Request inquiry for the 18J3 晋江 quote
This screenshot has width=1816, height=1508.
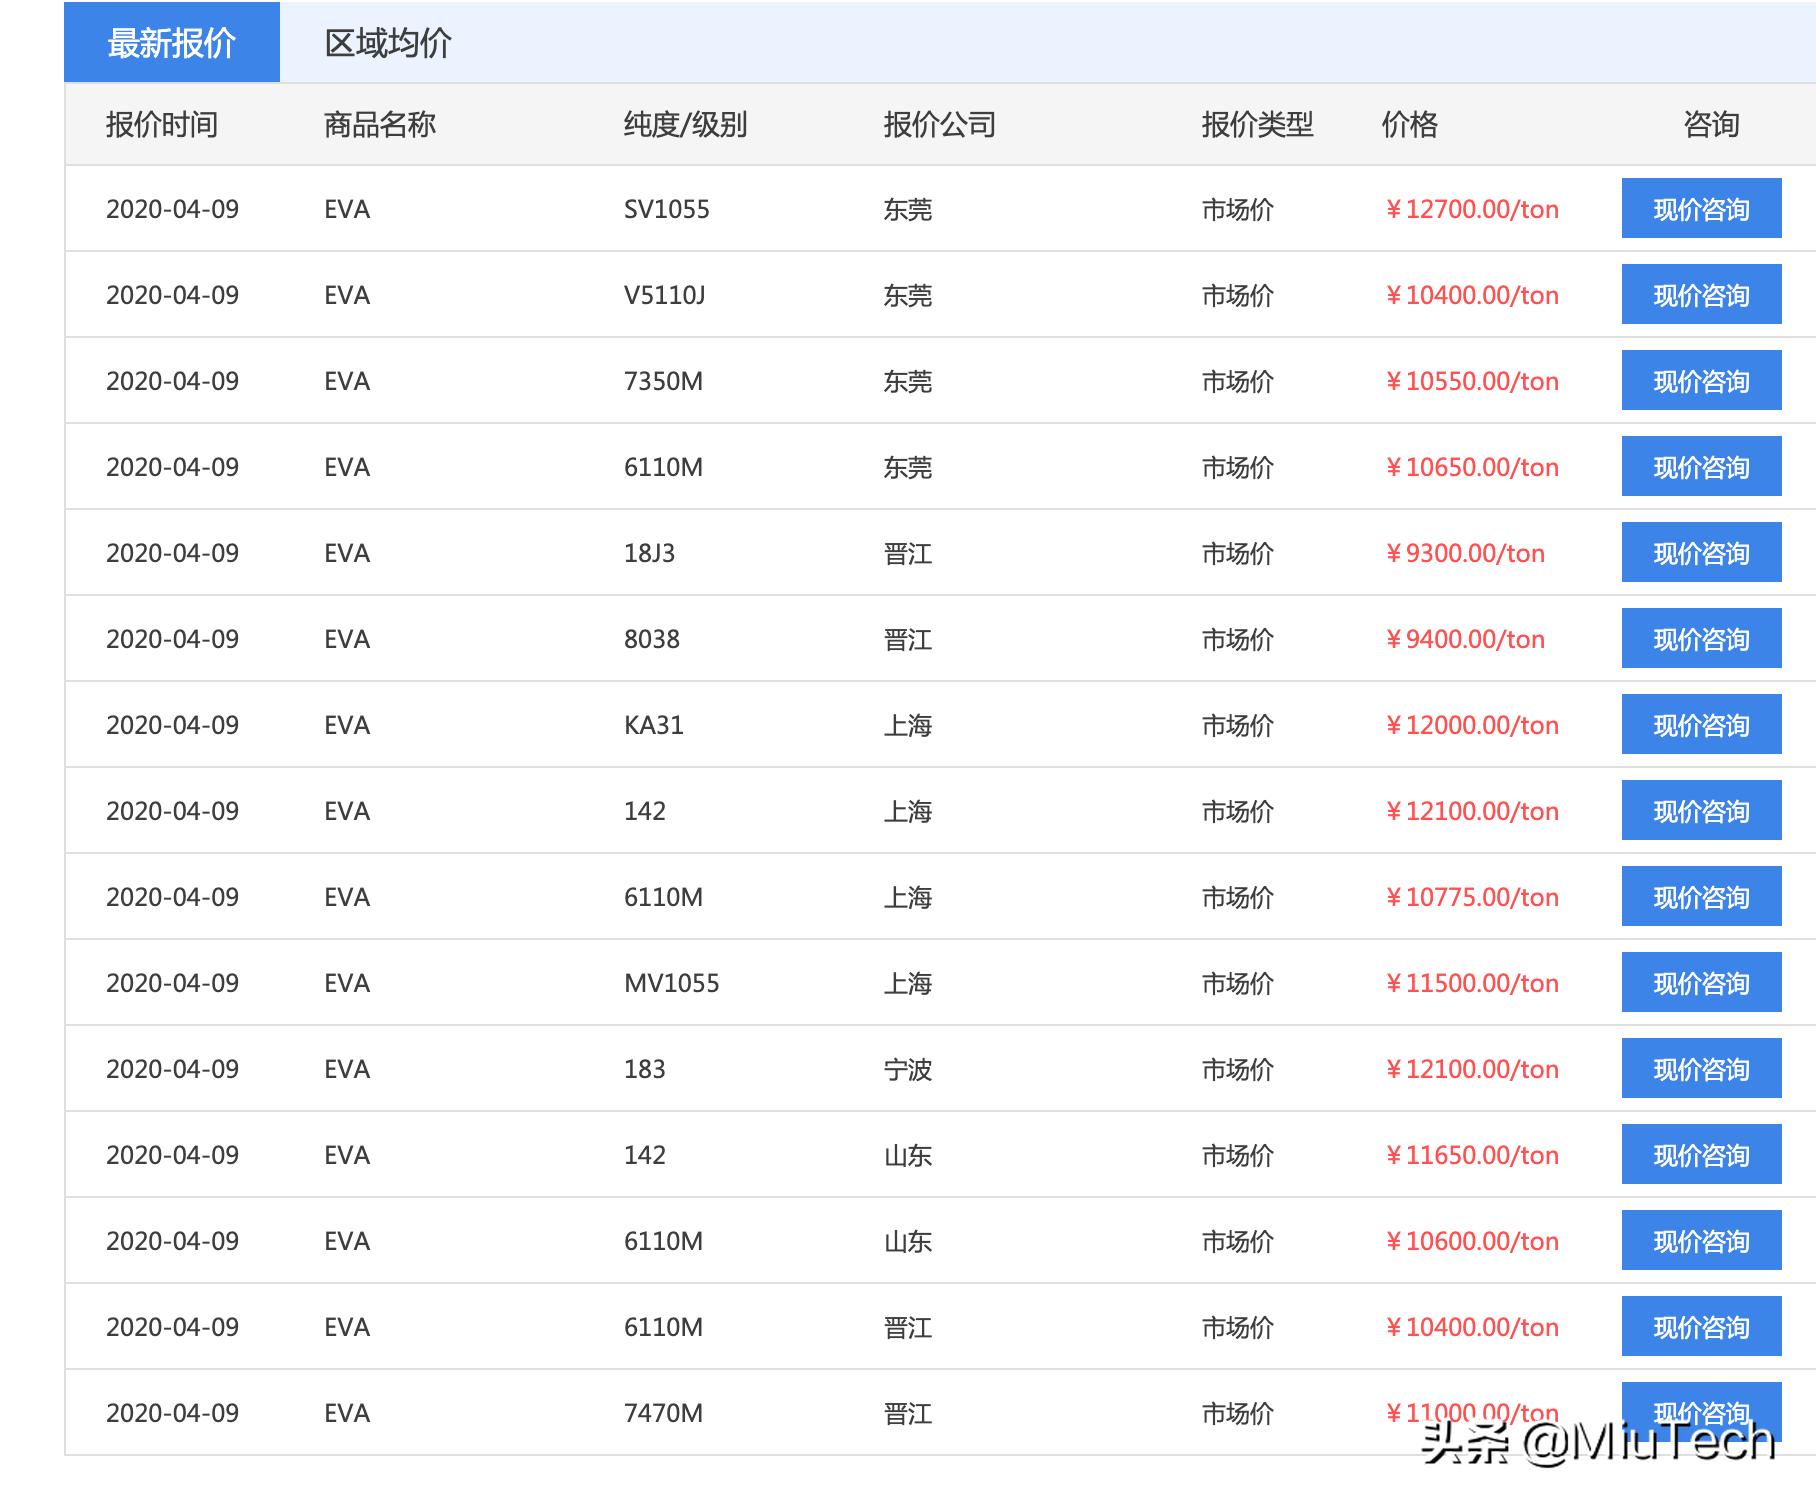pyautogui.click(x=1701, y=553)
